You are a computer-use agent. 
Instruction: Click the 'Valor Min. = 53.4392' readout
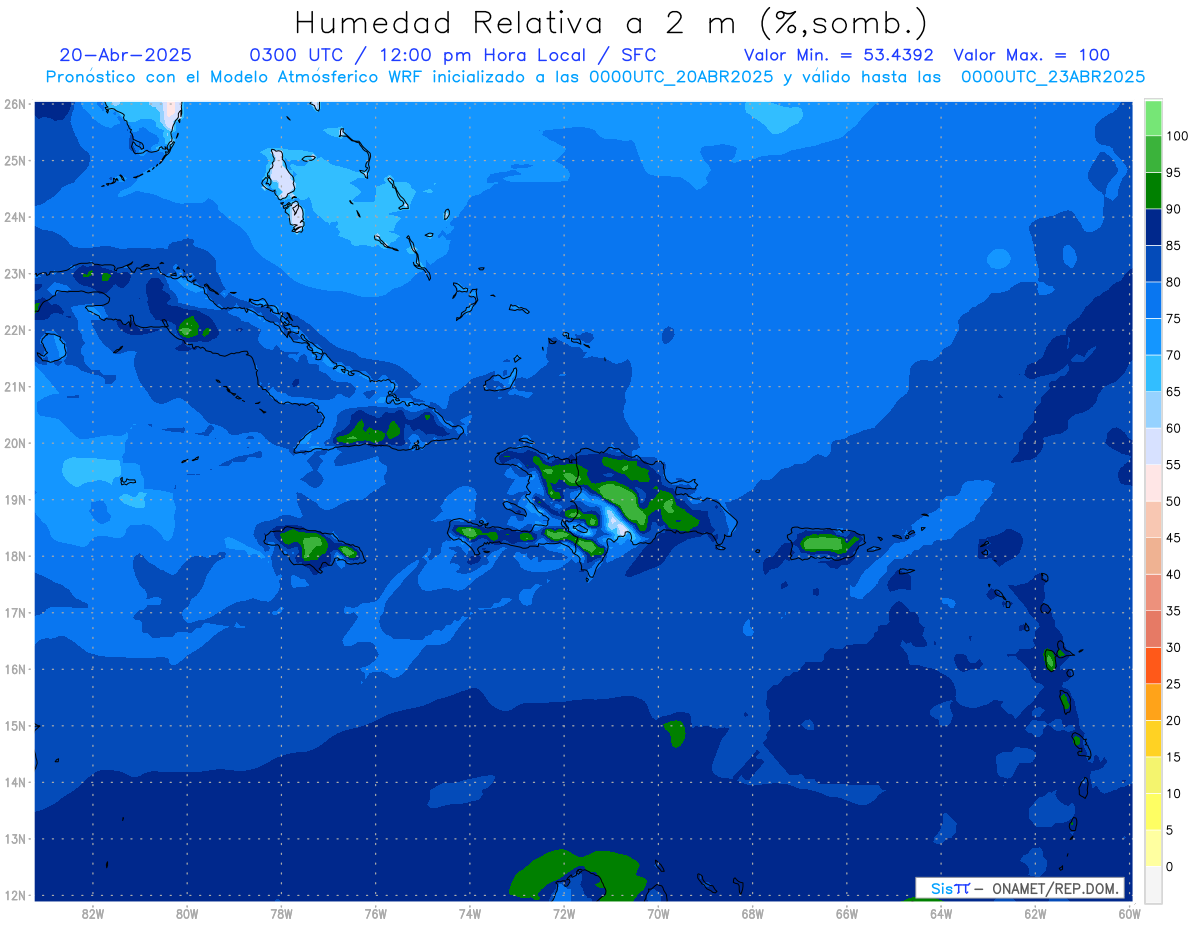tap(839, 55)
